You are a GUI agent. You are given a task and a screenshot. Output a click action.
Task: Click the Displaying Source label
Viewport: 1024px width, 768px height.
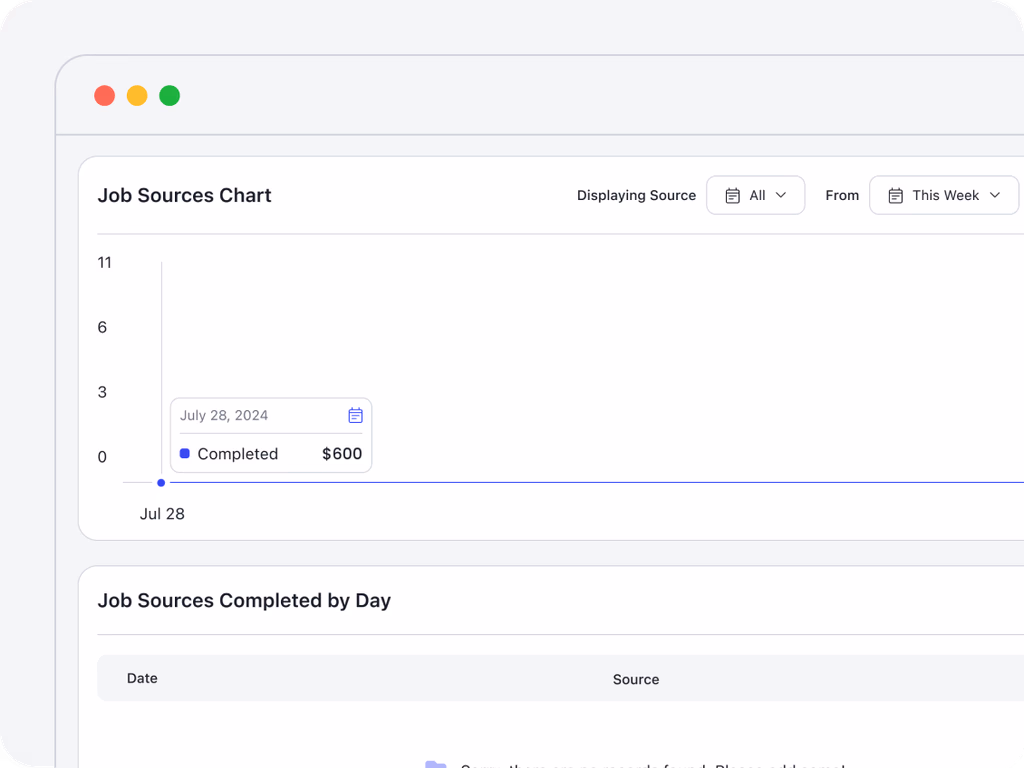(x=636, y=196)
